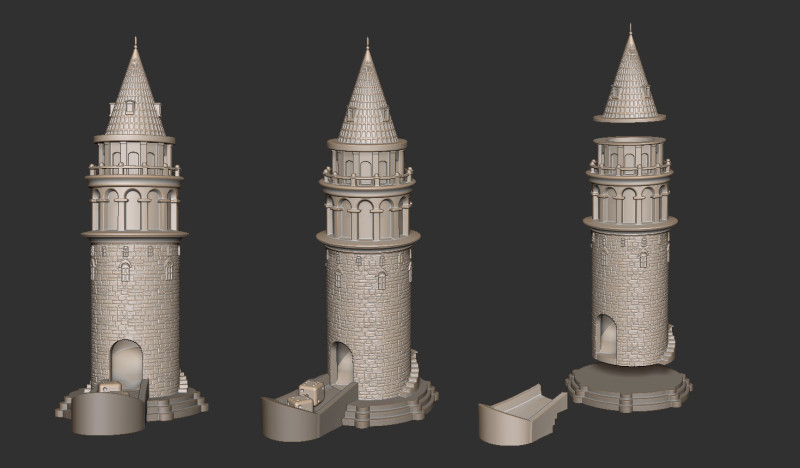
Task: Select the arched doorway of the left tower
Action: point(127,365)
